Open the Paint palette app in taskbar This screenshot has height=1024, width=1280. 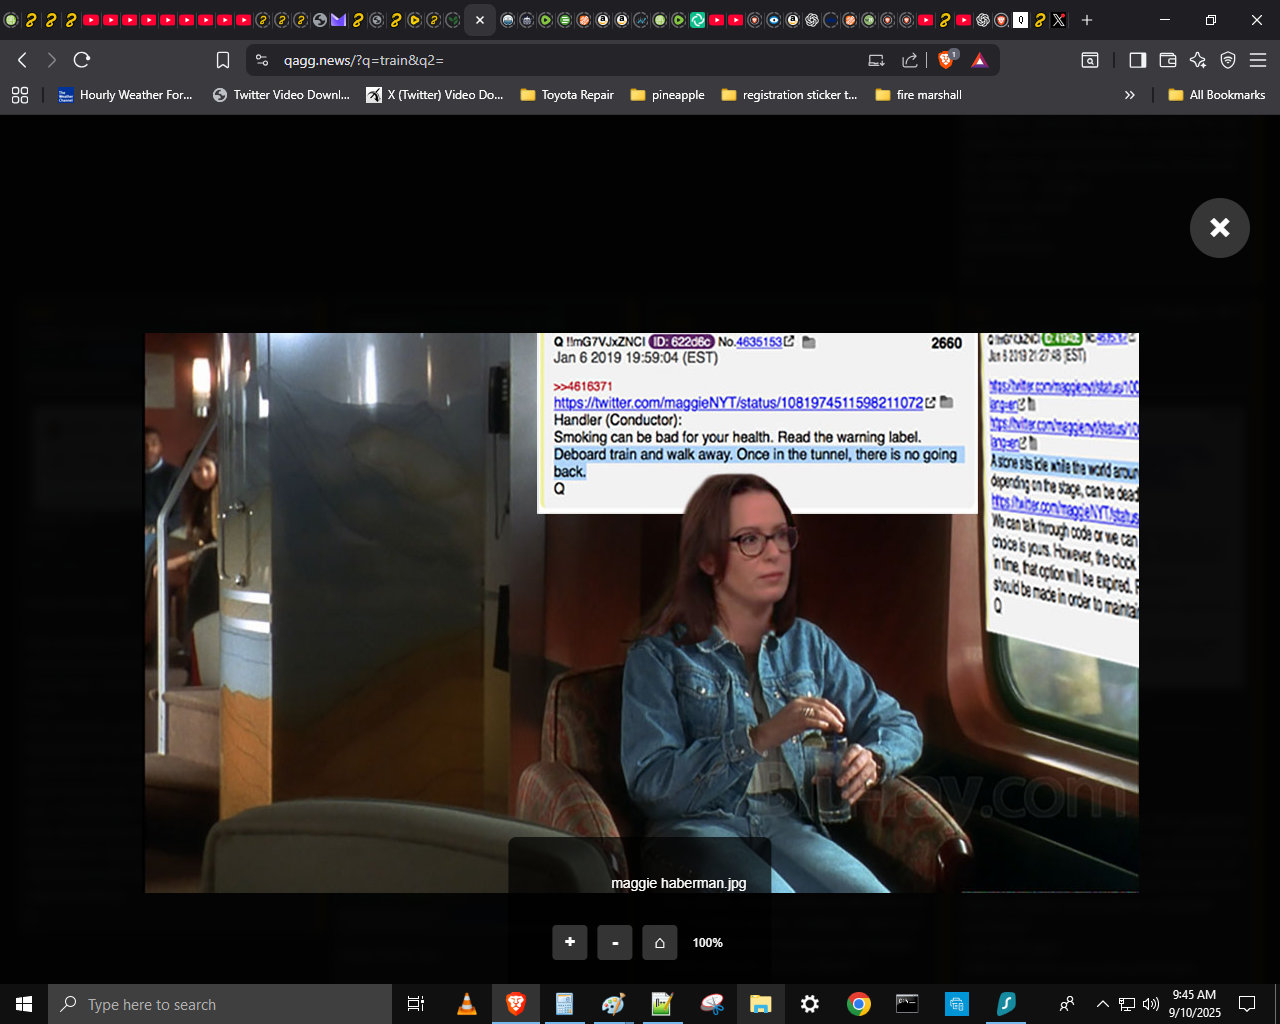(613, 1004)
